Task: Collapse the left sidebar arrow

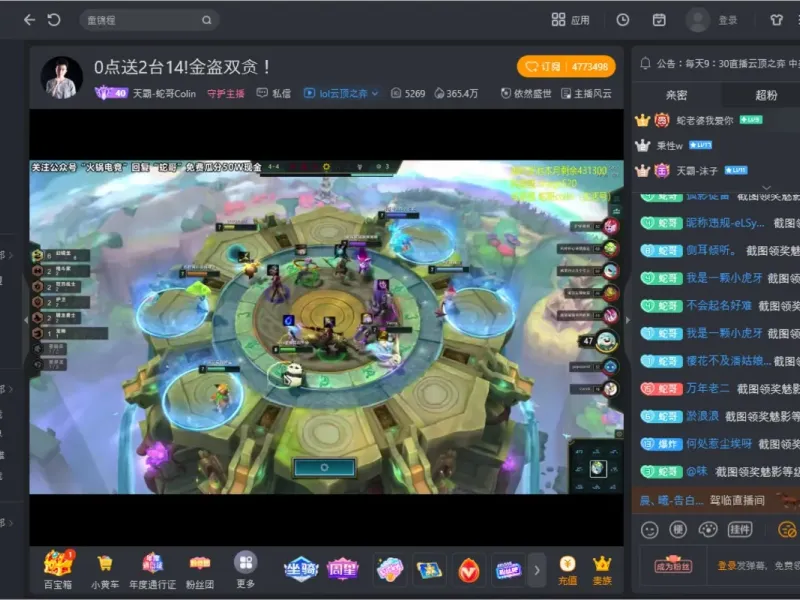Action: 26,320
